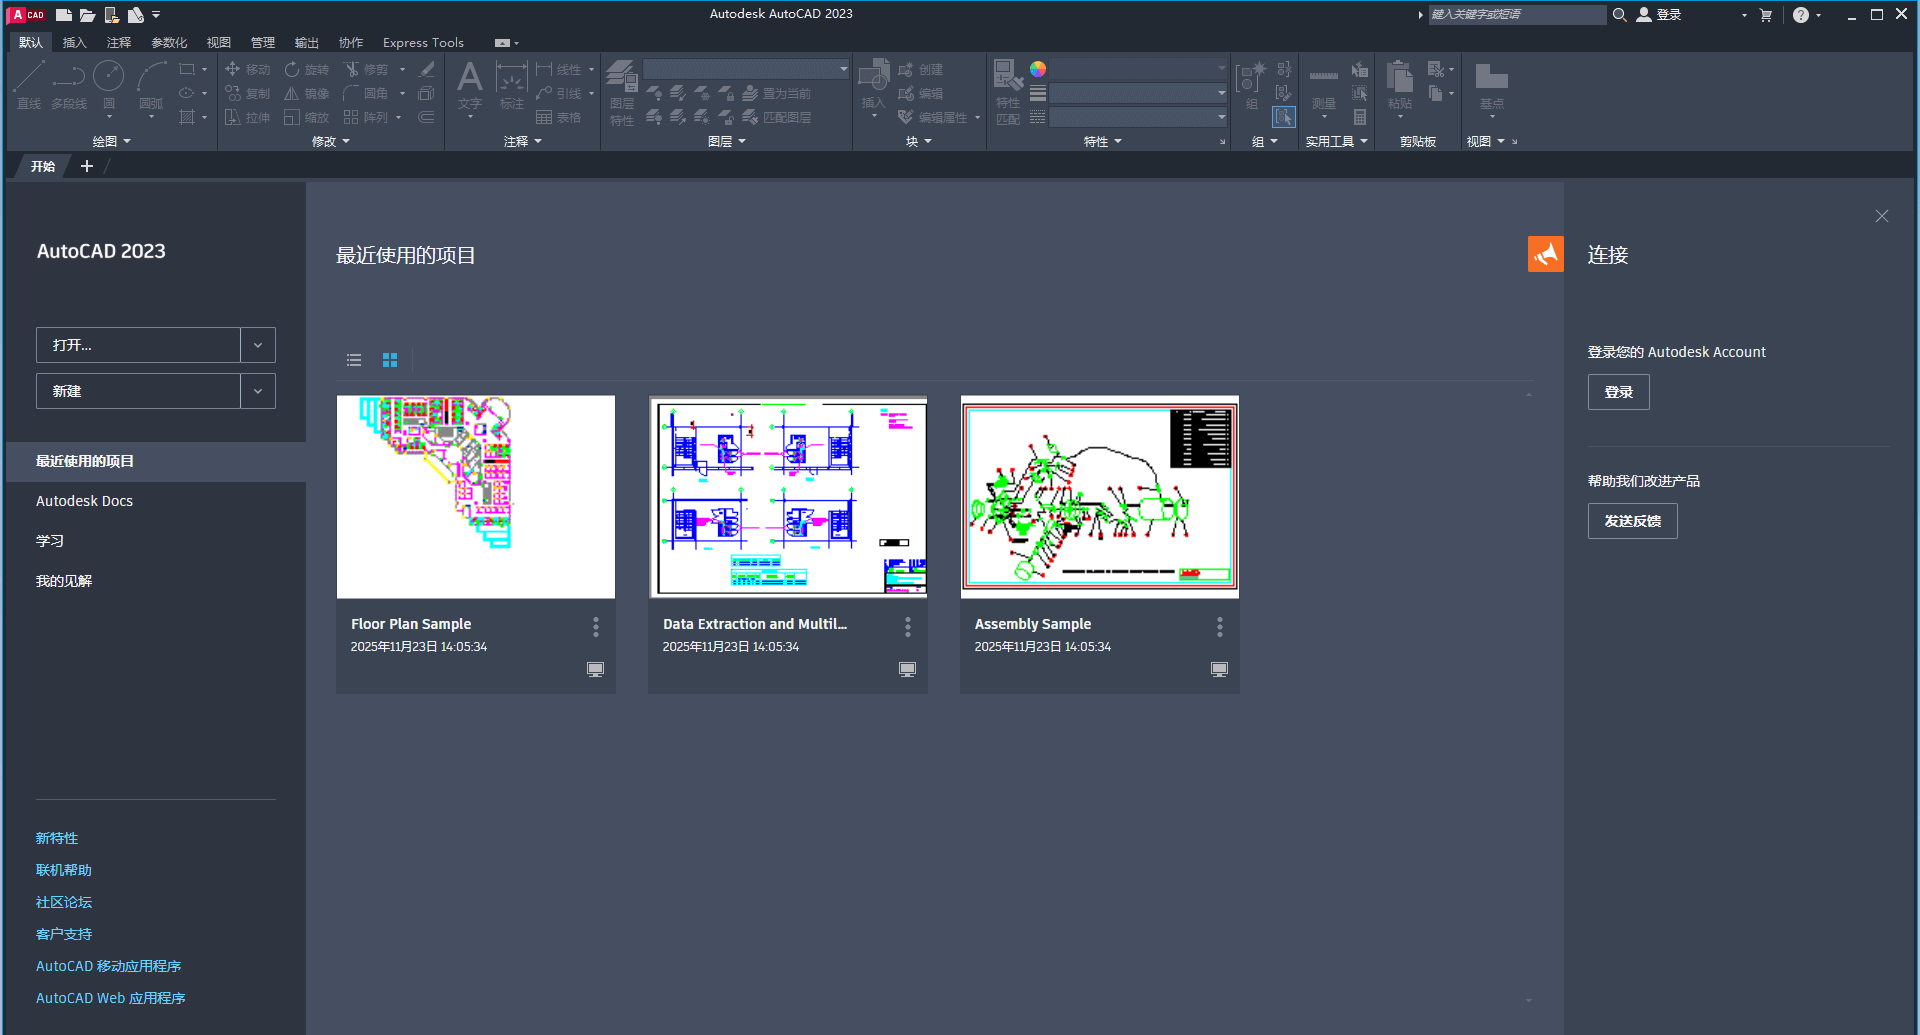Screen dimensions: 1920x1035
Task: Open the Assembly Sample drawing thumbnail
Action: [x=1098, y=496]
